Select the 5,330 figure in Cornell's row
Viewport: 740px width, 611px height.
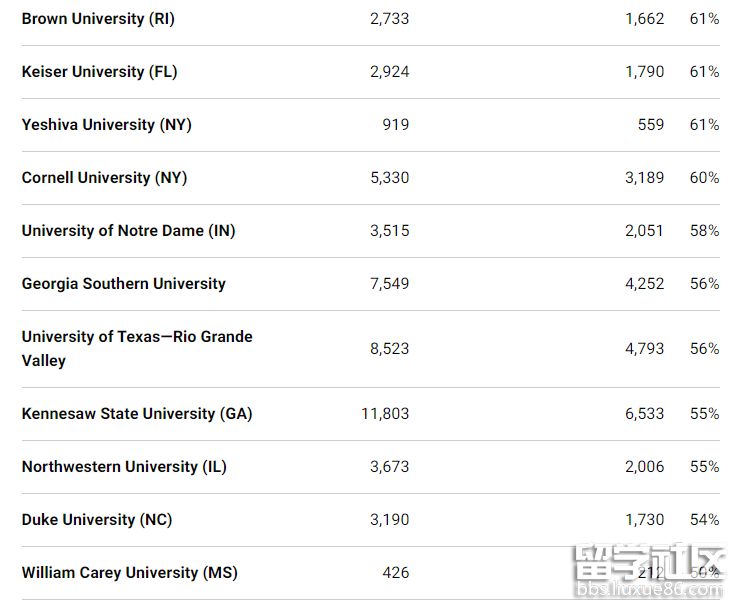tap(389, 178)
